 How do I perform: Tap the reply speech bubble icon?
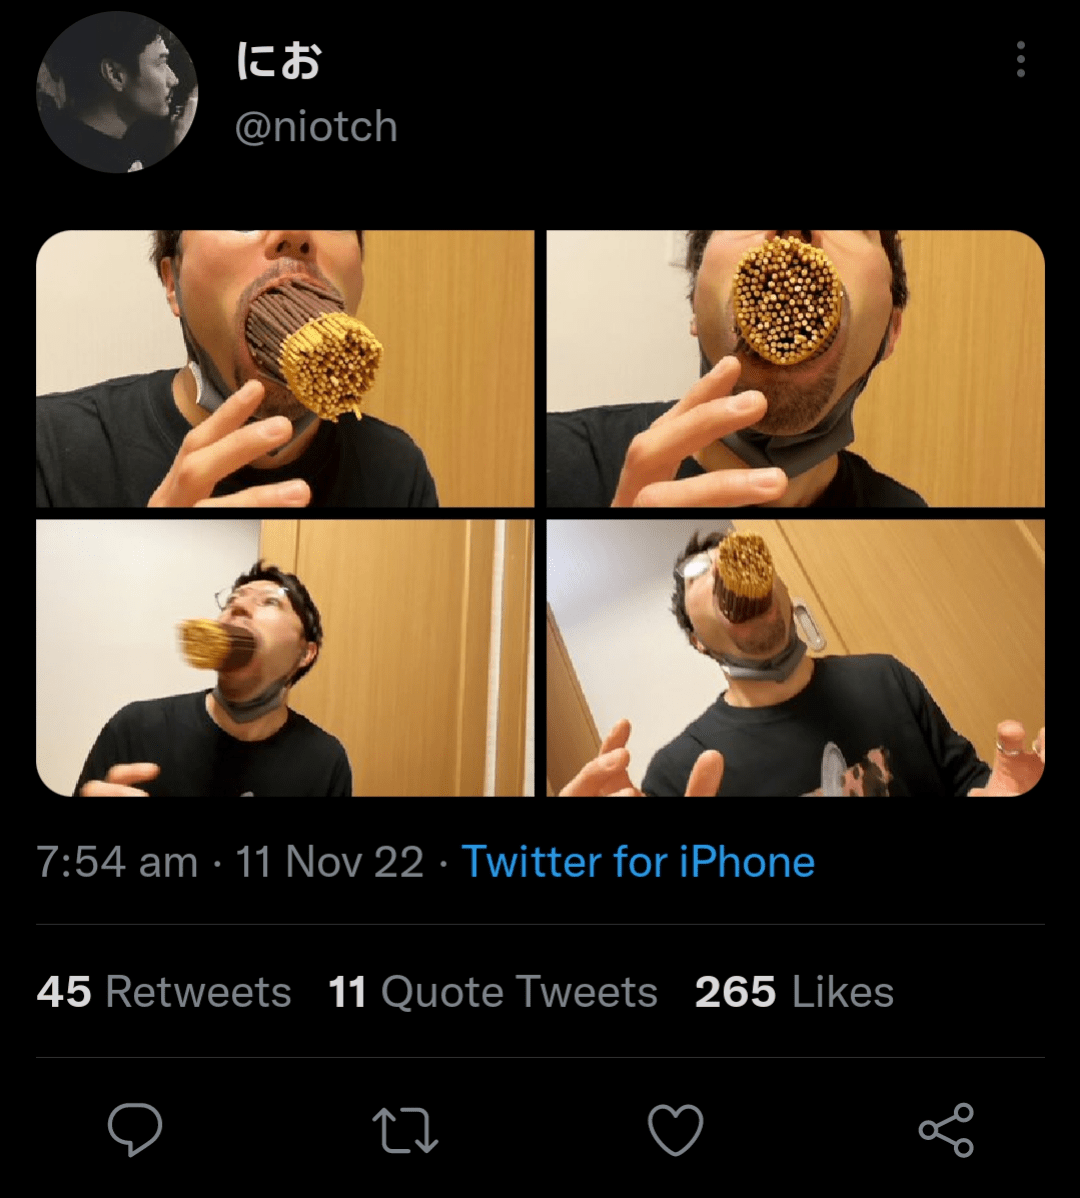pyautogui.click(x=135, y=1130)
